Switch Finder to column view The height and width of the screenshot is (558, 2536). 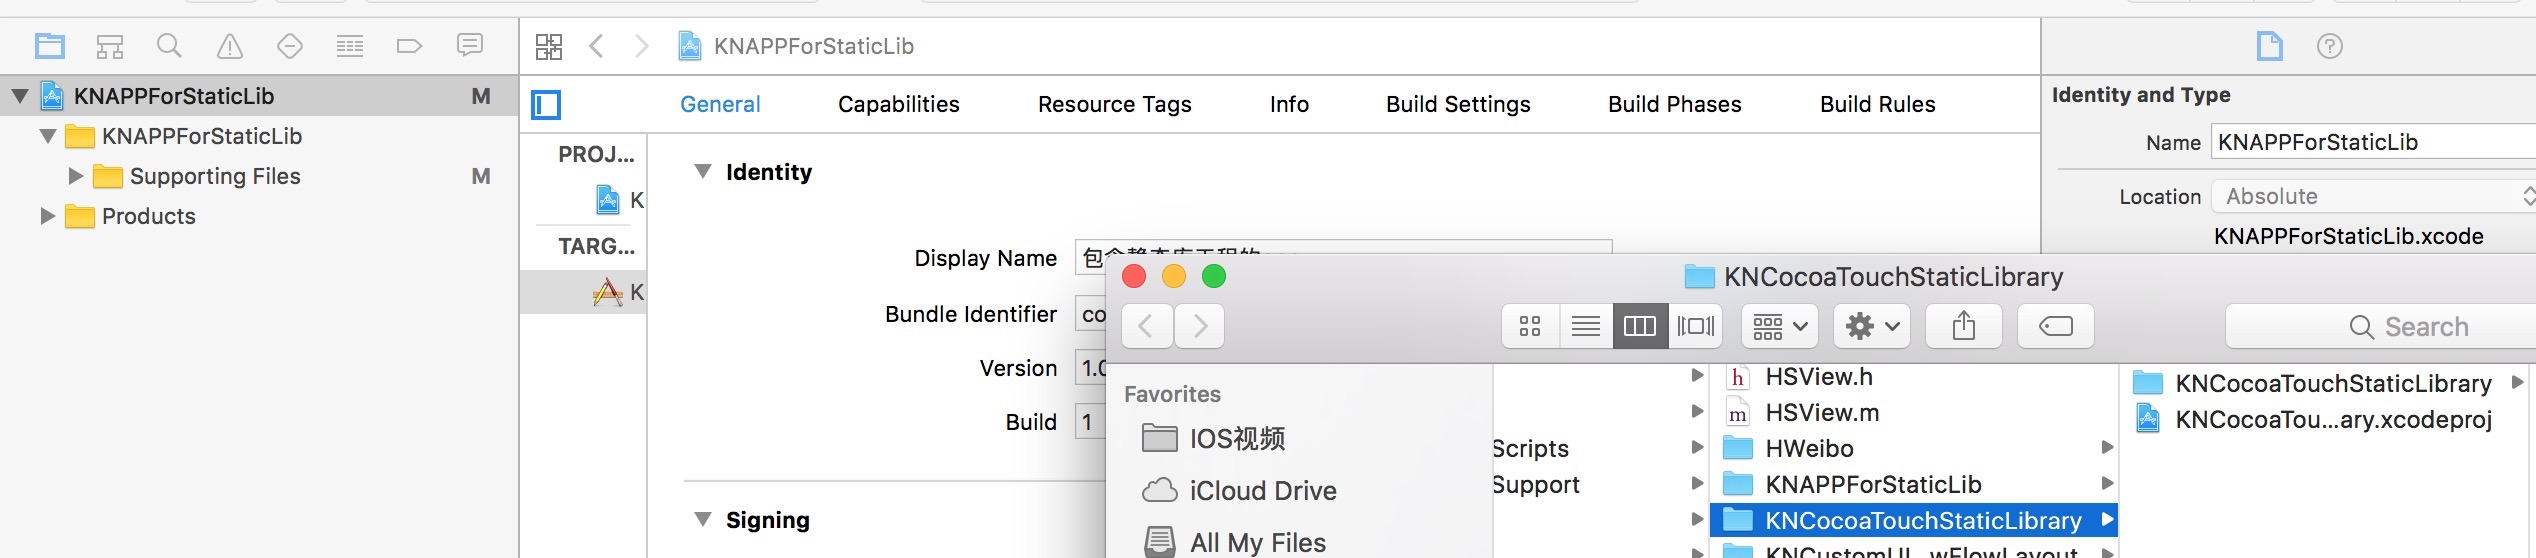click(x=1640, y=326)
